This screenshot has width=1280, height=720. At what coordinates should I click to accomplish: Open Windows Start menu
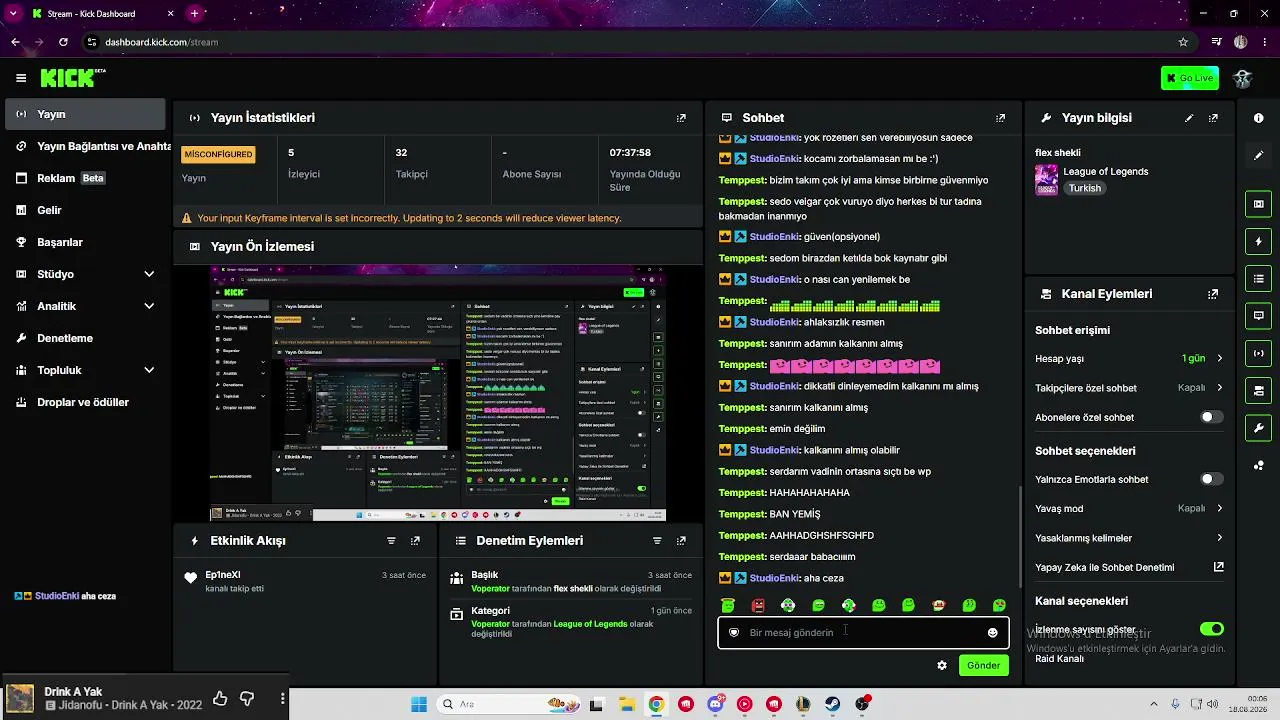(x=418, y=704)
